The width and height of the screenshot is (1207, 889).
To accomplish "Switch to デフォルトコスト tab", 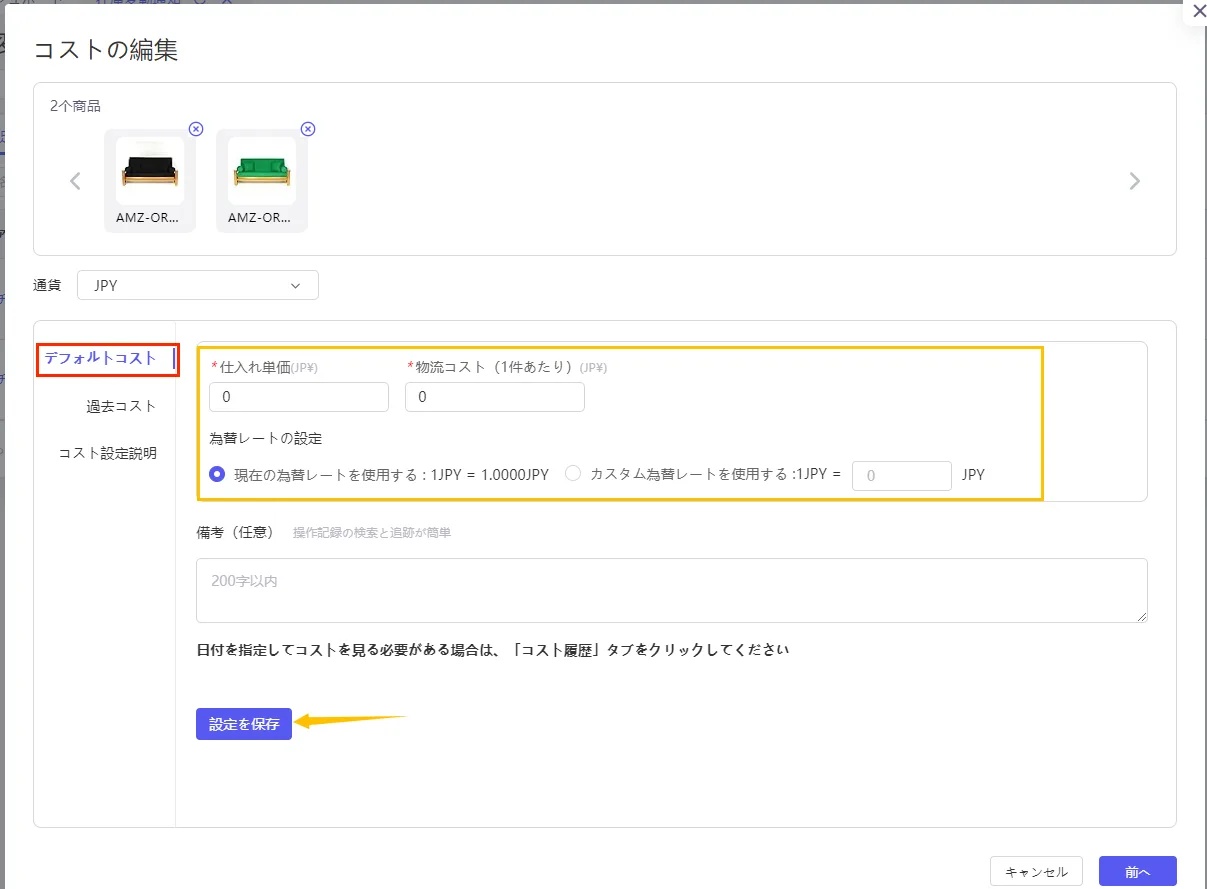I will pyautogui.click(x=101, y=358).
